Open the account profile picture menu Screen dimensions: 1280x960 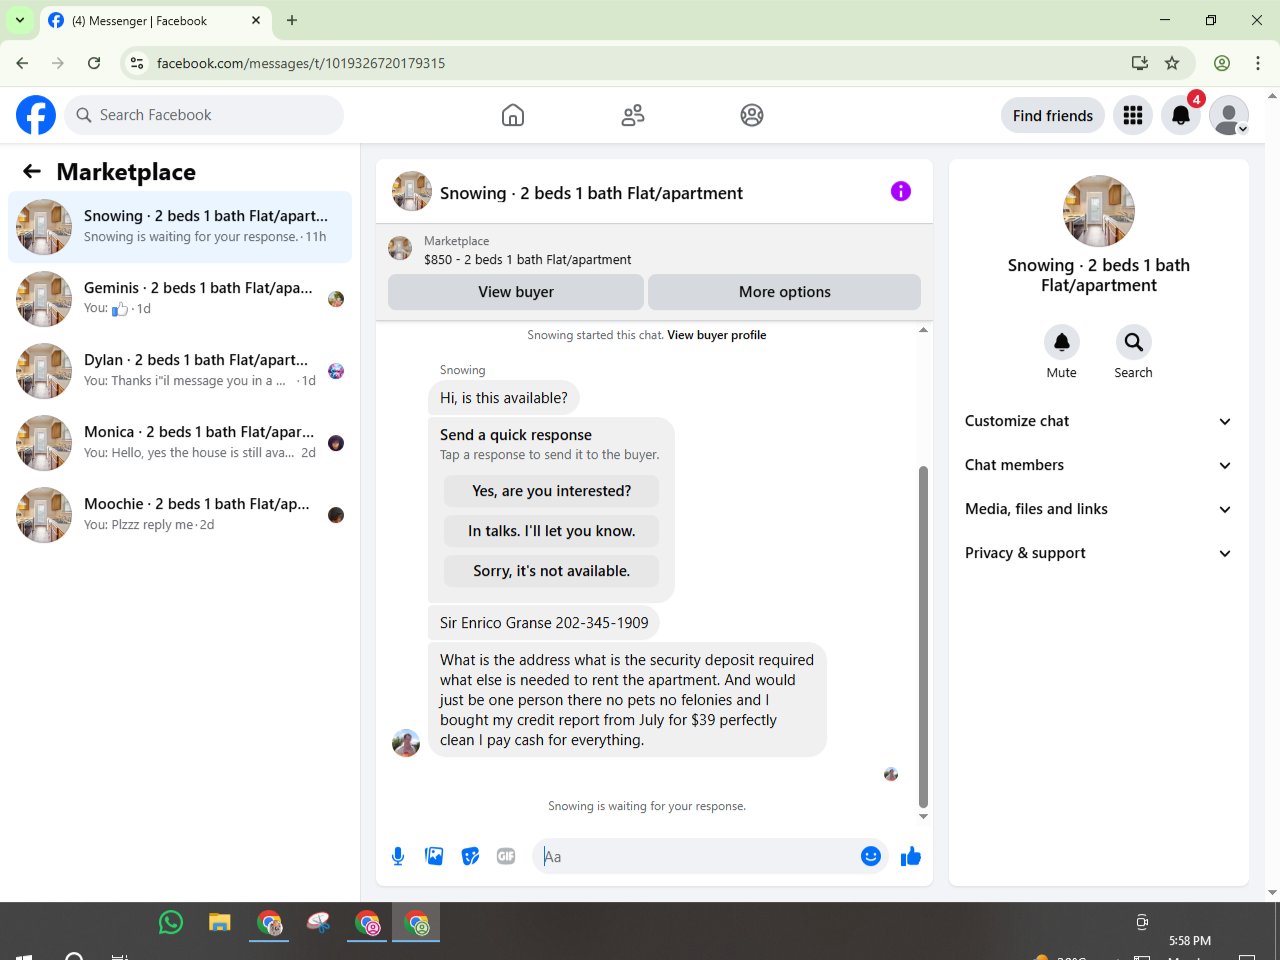click(x=1229, y=115)
